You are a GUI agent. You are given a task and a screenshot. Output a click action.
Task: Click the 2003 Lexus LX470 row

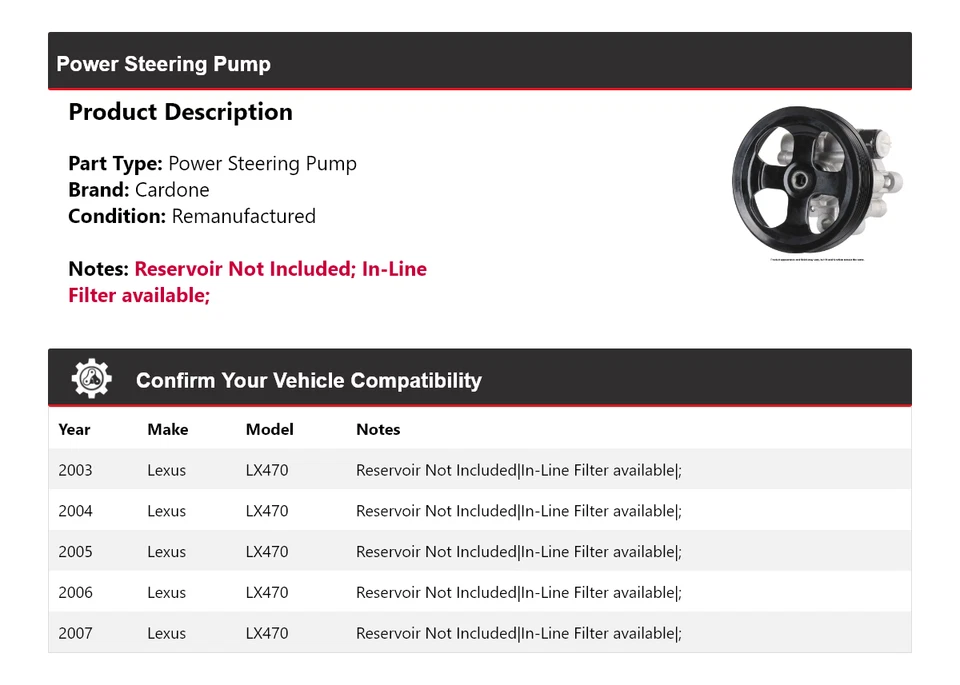479,470
